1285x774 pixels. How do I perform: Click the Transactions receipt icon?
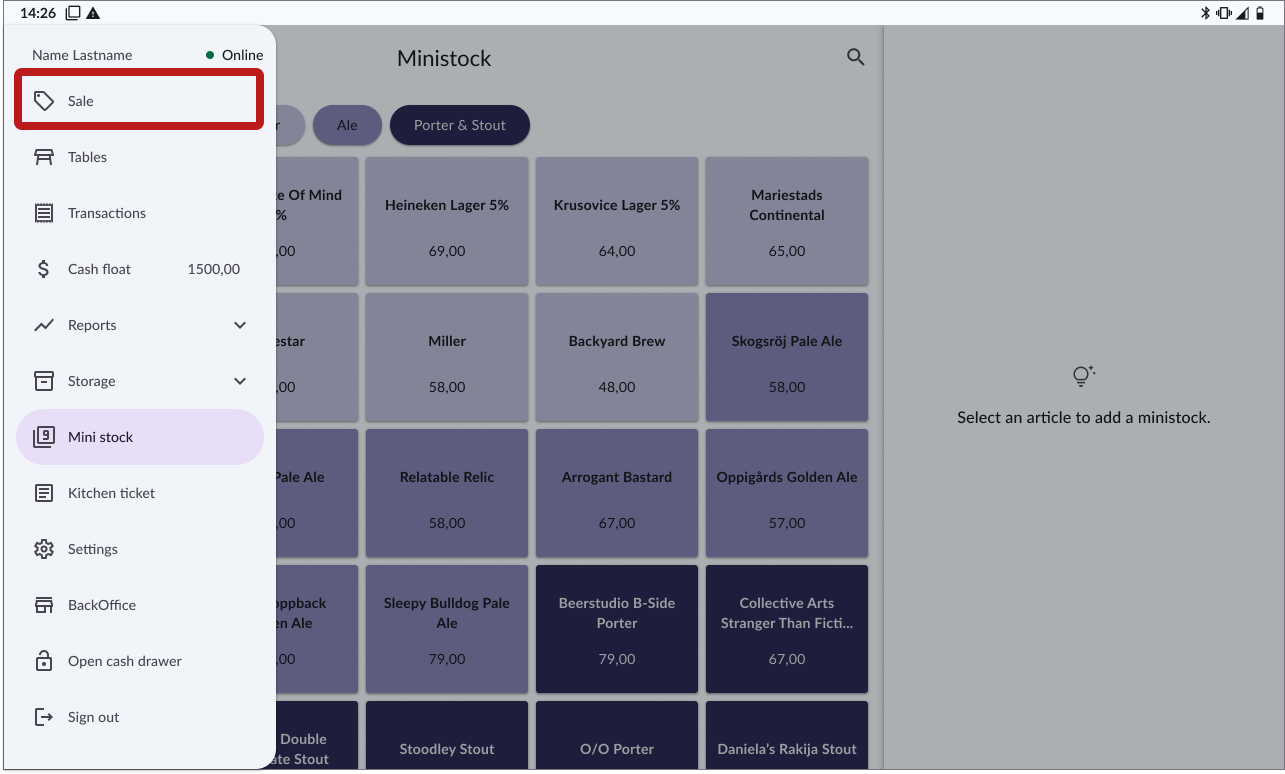tap(44, 213)
